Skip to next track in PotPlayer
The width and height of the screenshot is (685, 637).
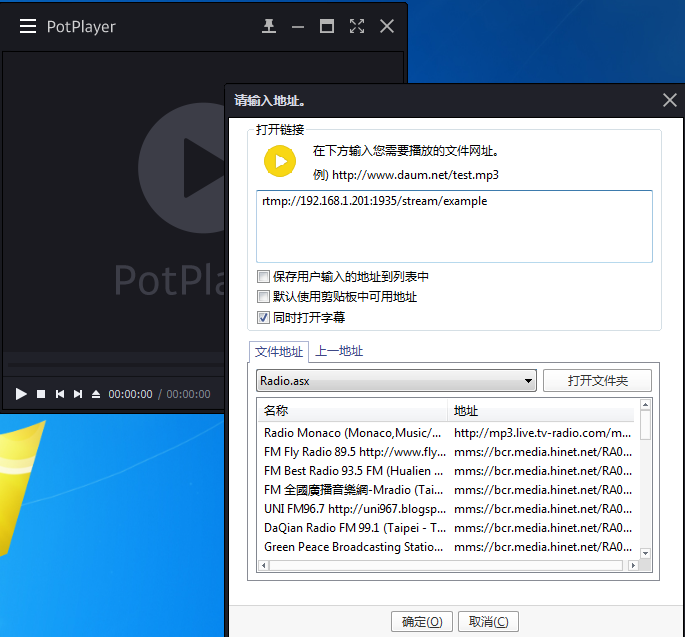coord(78,394)
